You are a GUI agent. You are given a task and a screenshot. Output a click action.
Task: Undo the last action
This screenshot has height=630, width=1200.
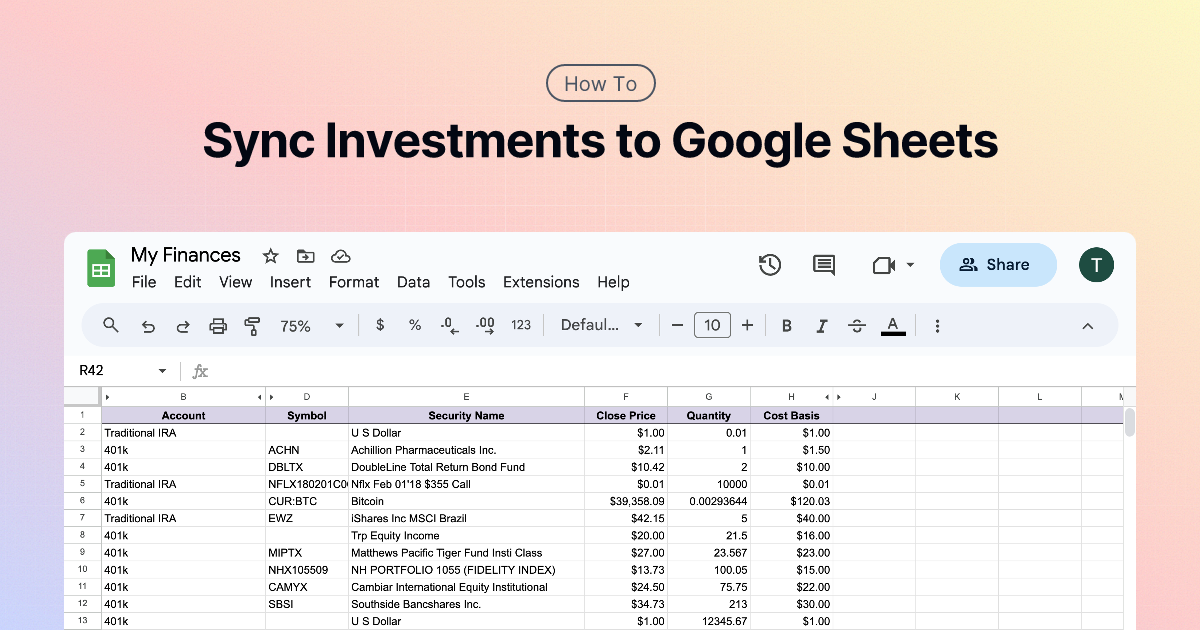[x=148, y=325]
